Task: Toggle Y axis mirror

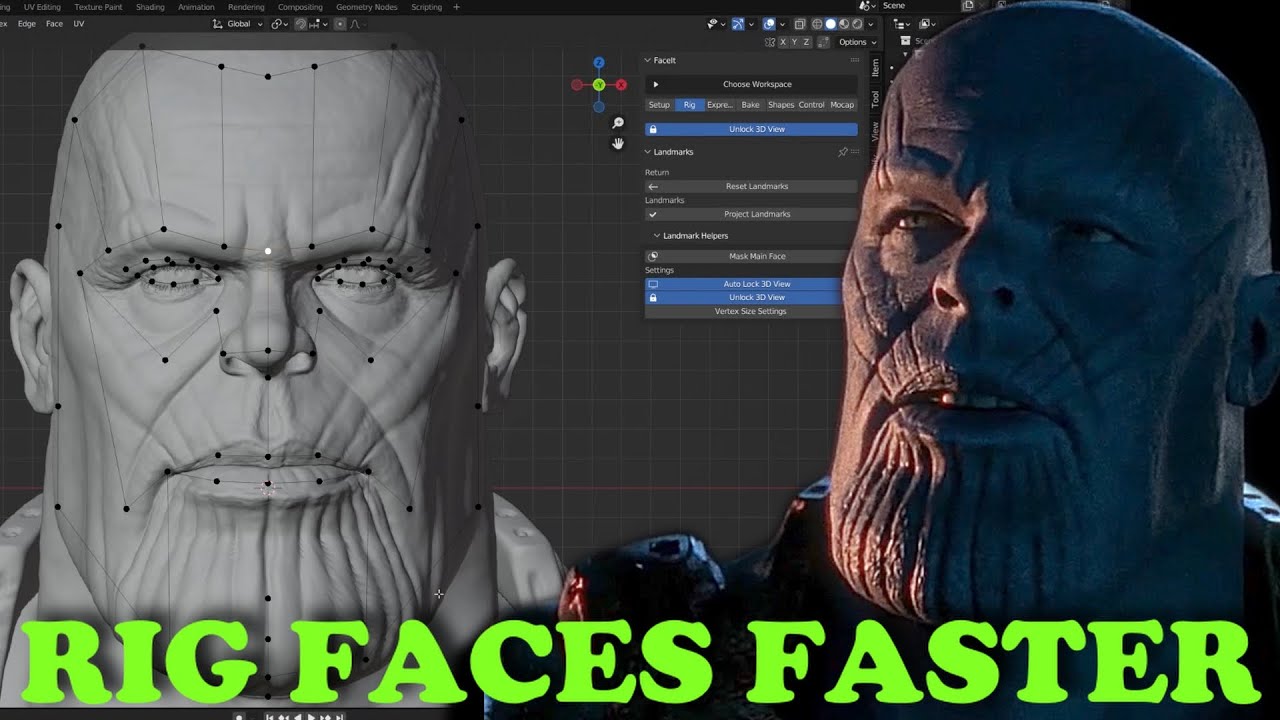Action: tap(795, 42)
